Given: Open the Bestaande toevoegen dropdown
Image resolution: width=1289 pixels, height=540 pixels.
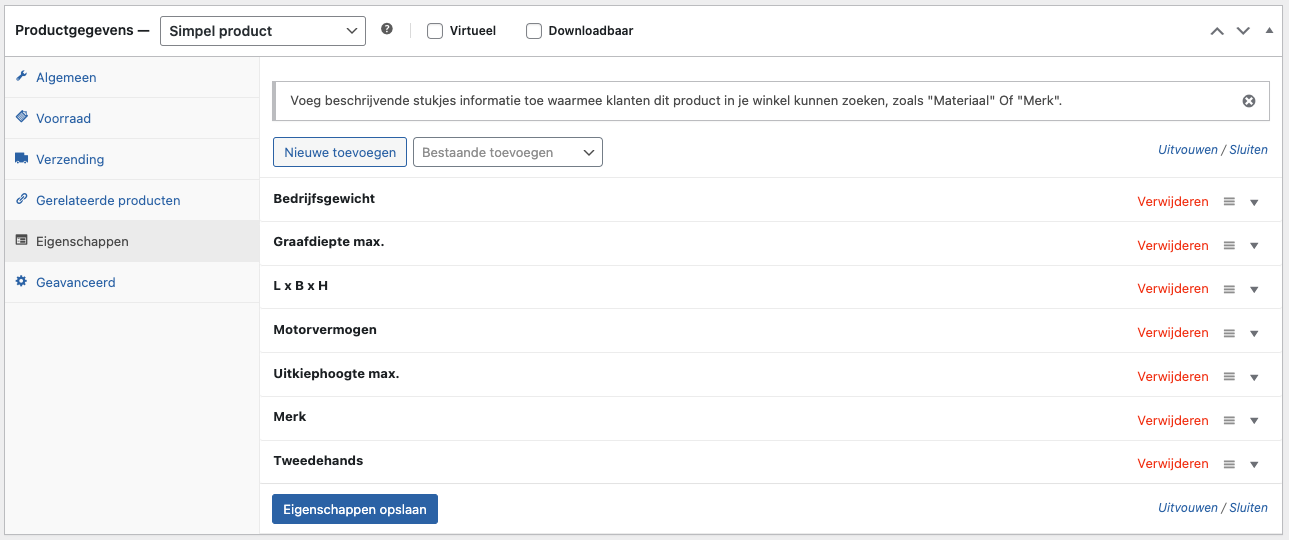Looking at the screenshot, I should [x=508, y=152].
